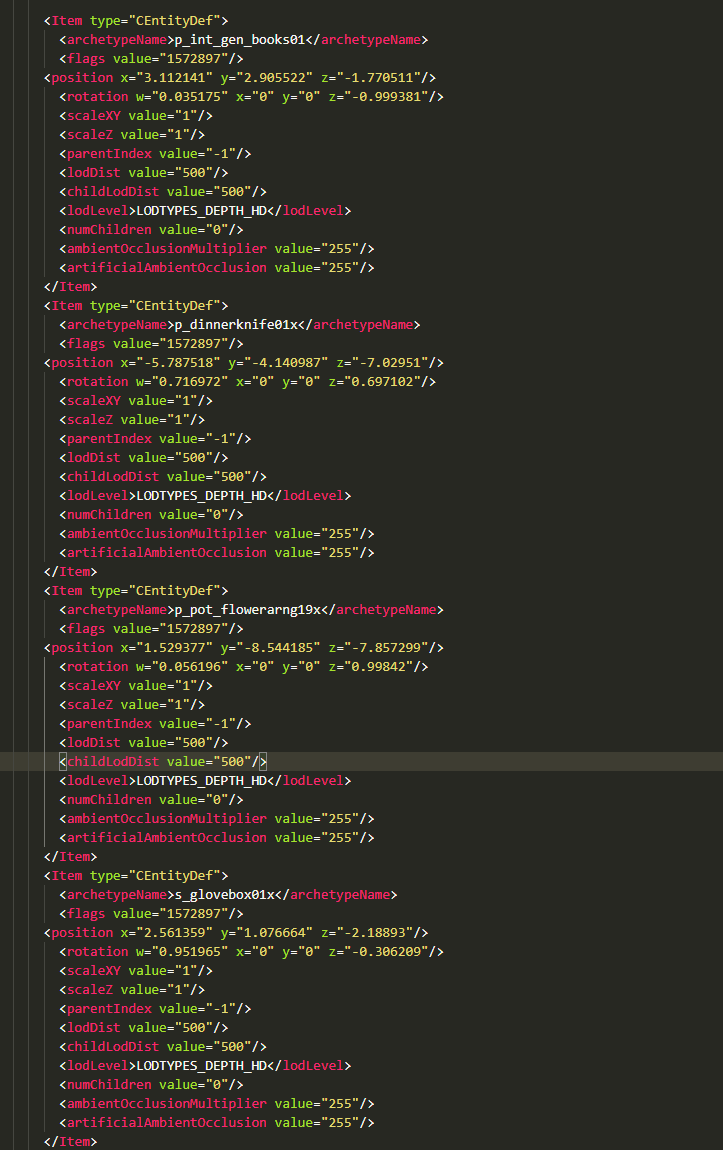Click the archetype name p_pot_flowerarng19x

click(x=248, y=609)
